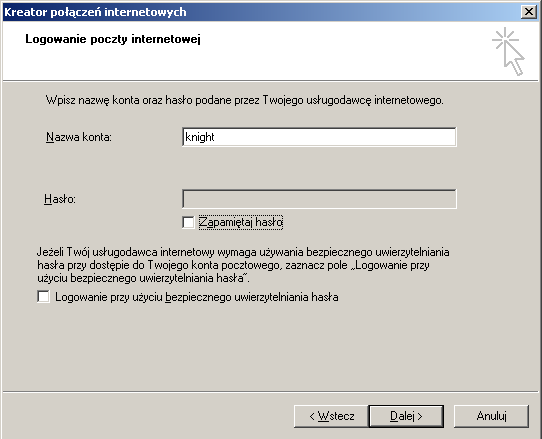Click the "Hasło:" label

click(x=60, y=199)
